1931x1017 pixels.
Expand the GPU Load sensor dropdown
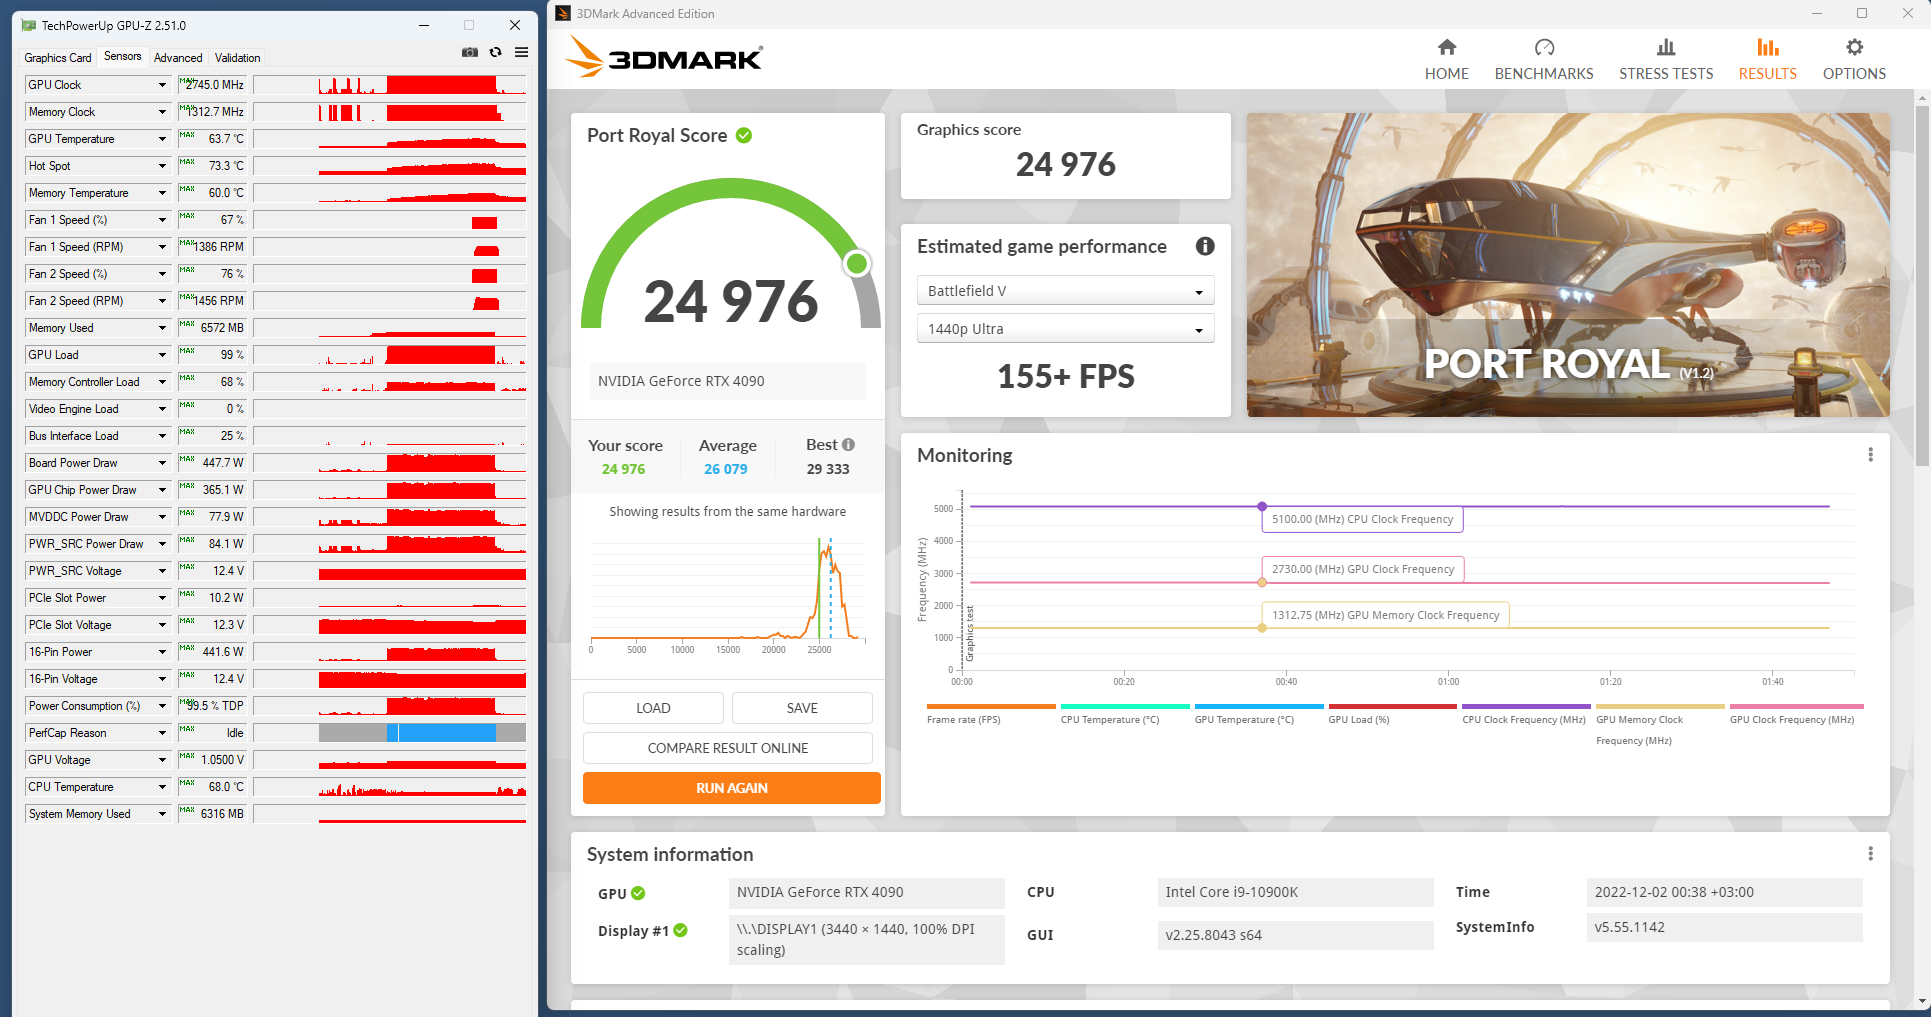(162, 355)
